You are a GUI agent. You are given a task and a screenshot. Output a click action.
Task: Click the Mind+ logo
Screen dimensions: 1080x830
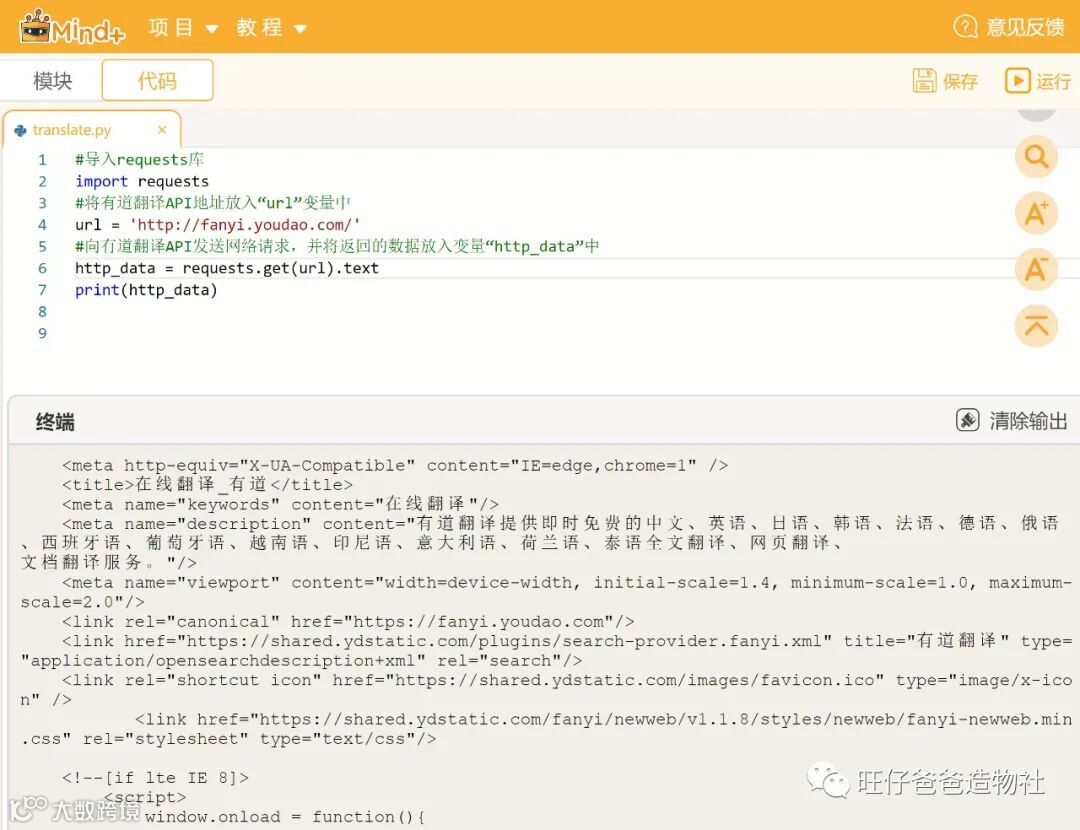(72, 27)
